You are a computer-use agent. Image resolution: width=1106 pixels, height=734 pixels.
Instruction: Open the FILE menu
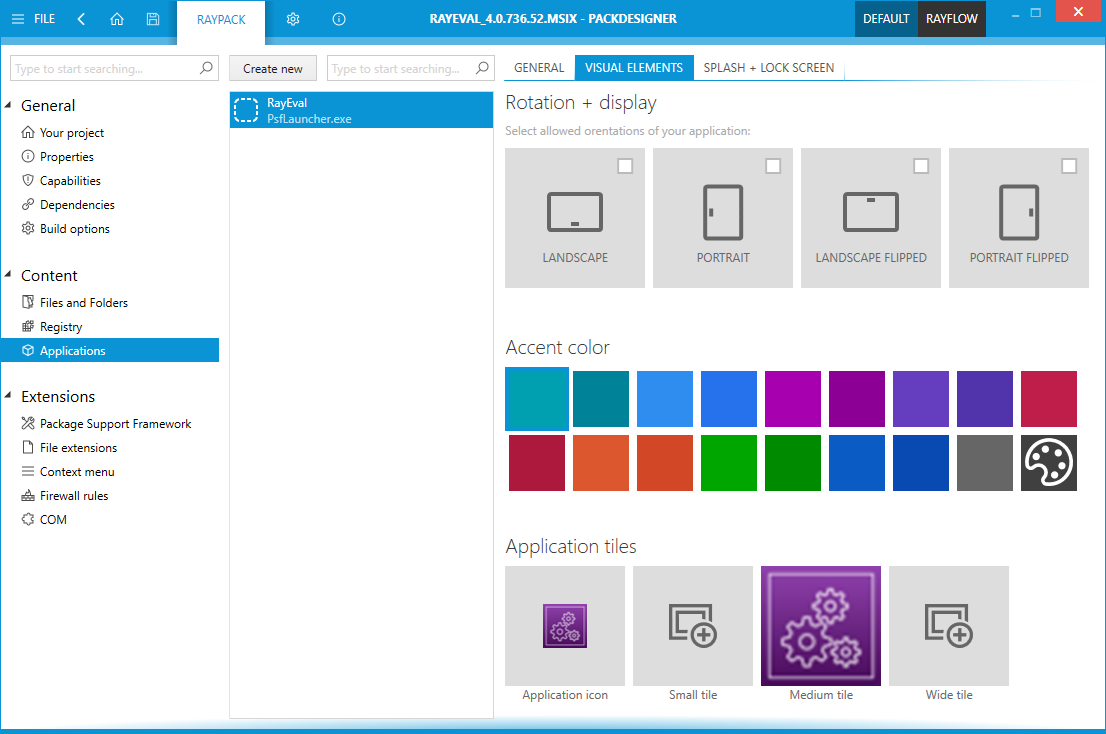34,19
